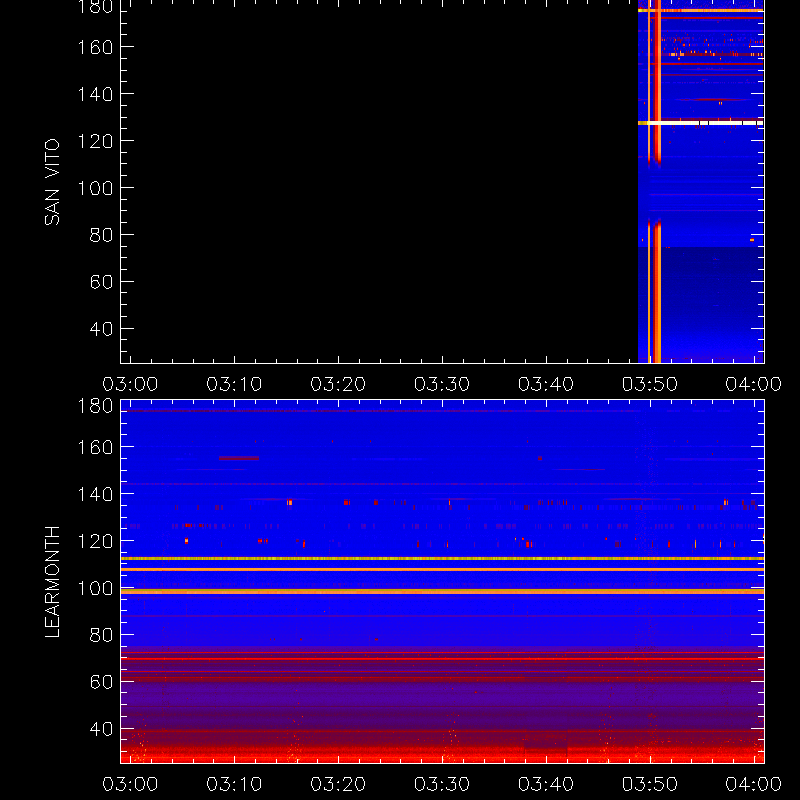Screen dimensions: 800x800
Task: Pick 40 on the Learmonth frequency axis
Action: pos(101,729)
